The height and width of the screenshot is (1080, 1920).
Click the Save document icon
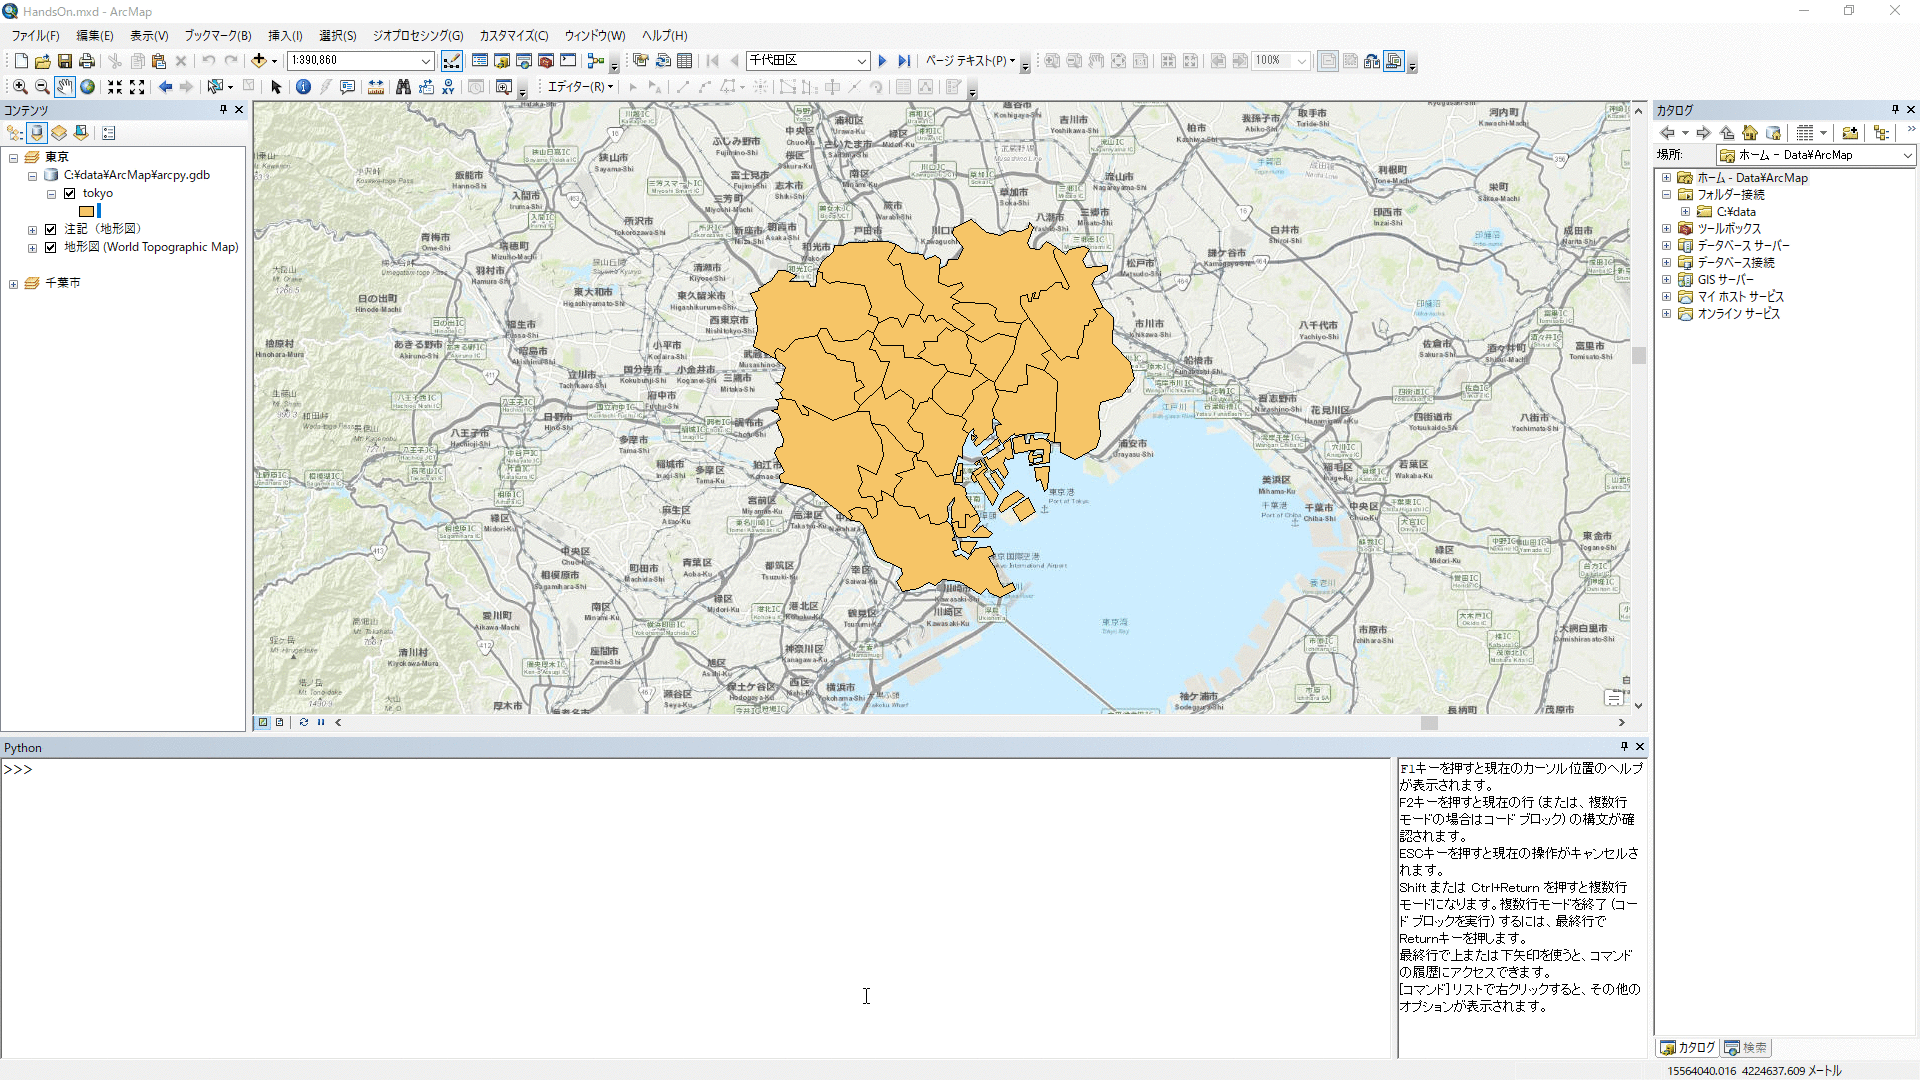(x=64, y=61)
